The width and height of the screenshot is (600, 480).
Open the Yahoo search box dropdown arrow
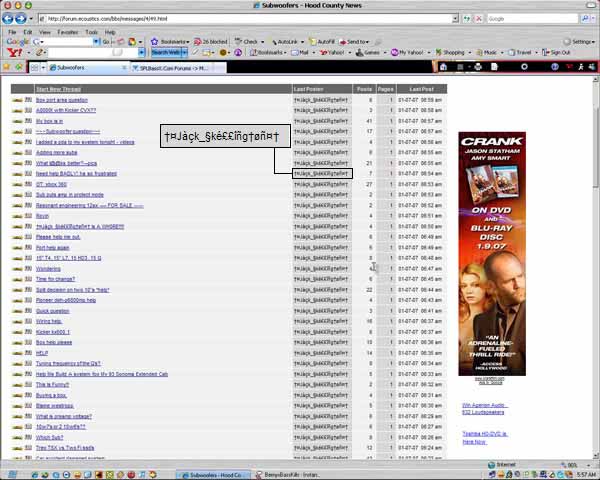pos(141,52)
